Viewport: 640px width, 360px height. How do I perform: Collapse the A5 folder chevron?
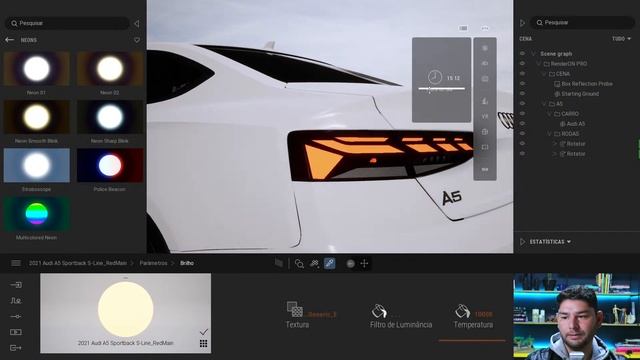point(544,104)
